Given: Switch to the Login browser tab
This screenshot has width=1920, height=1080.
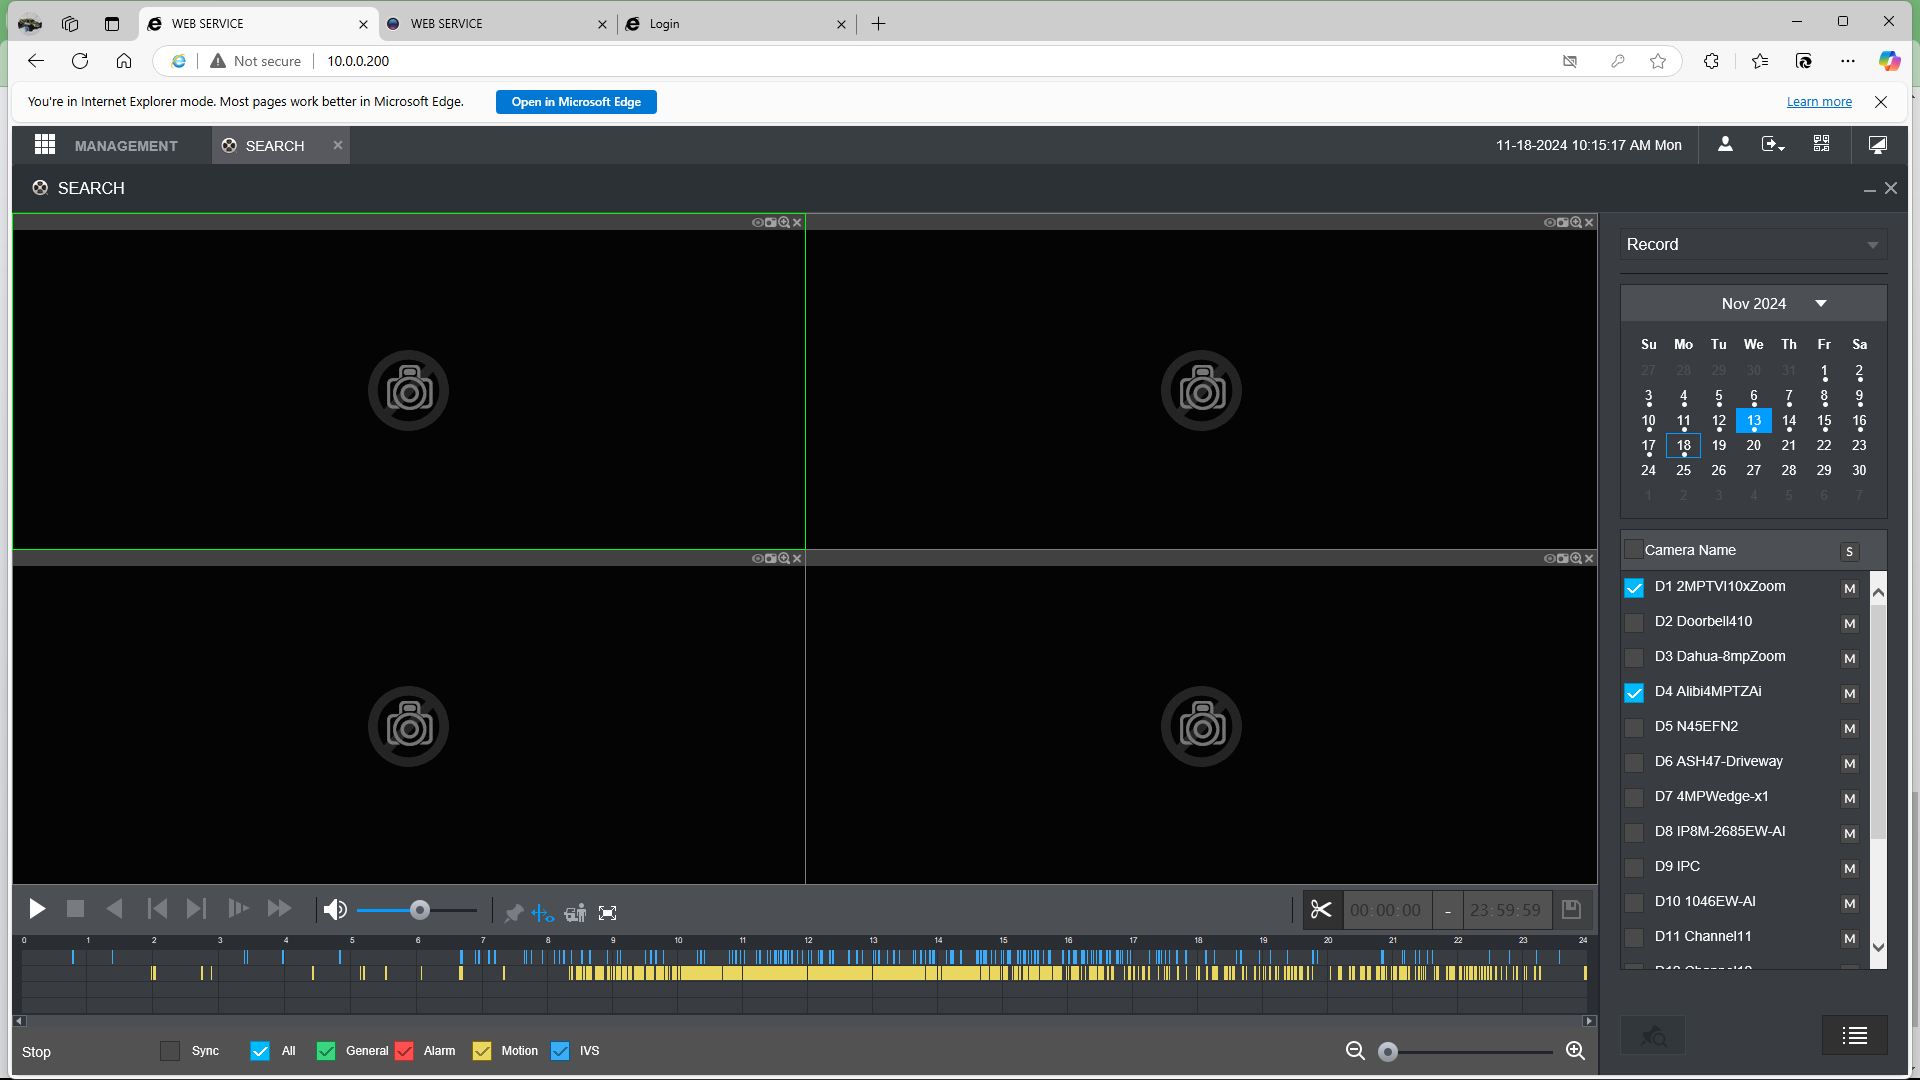Looking at the screenshot, I should coord(736,24).
